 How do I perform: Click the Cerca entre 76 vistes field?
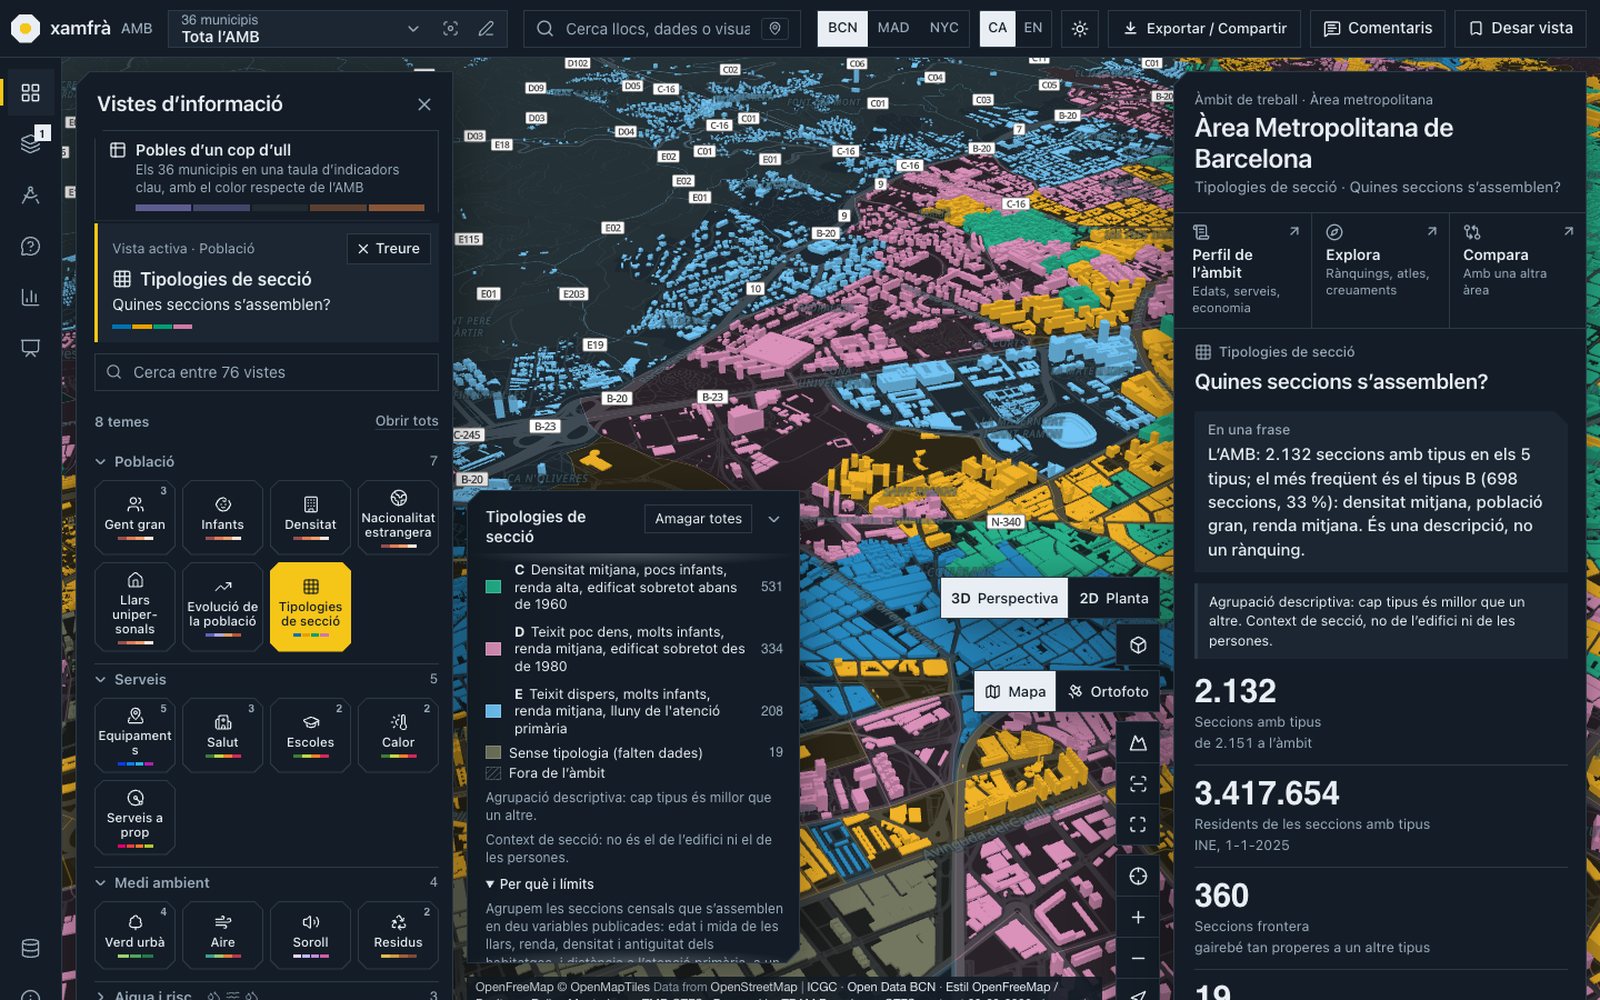click(267, 372)
